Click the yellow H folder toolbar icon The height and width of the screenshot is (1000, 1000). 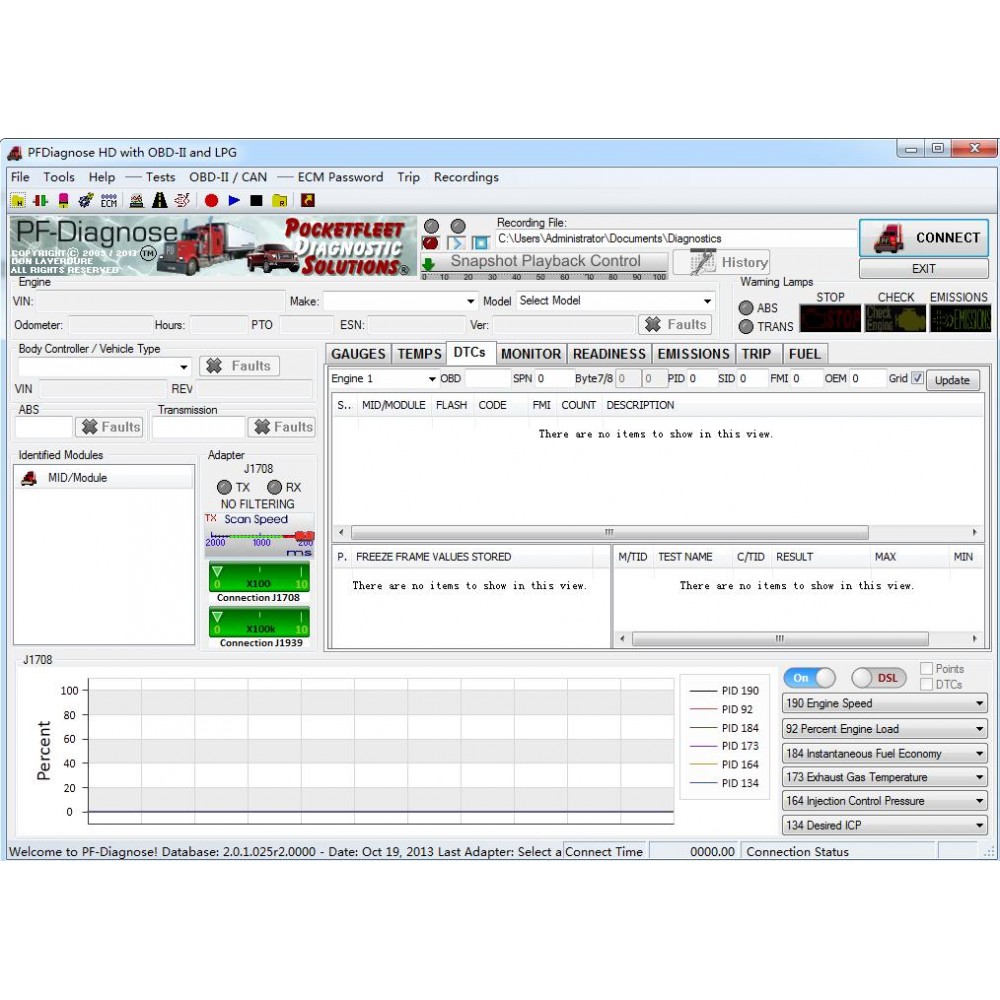point(18,201)
